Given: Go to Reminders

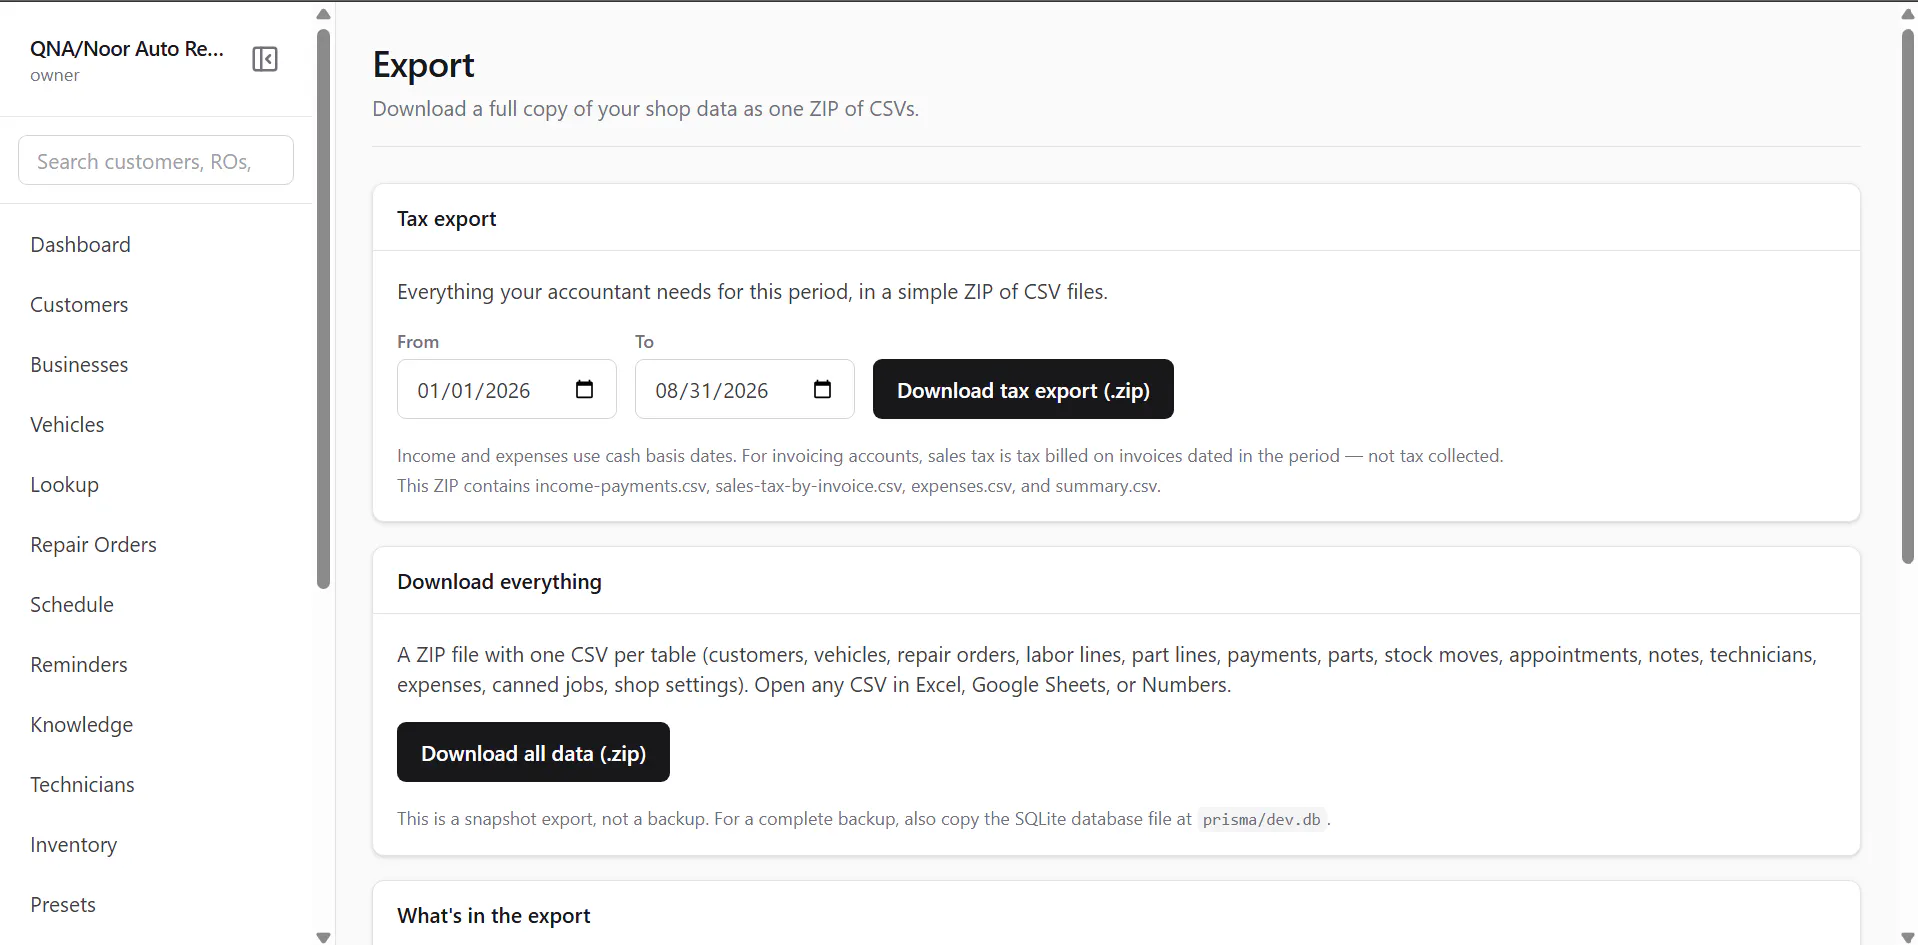Looking at the screenshot, I should tap(79, 665).
